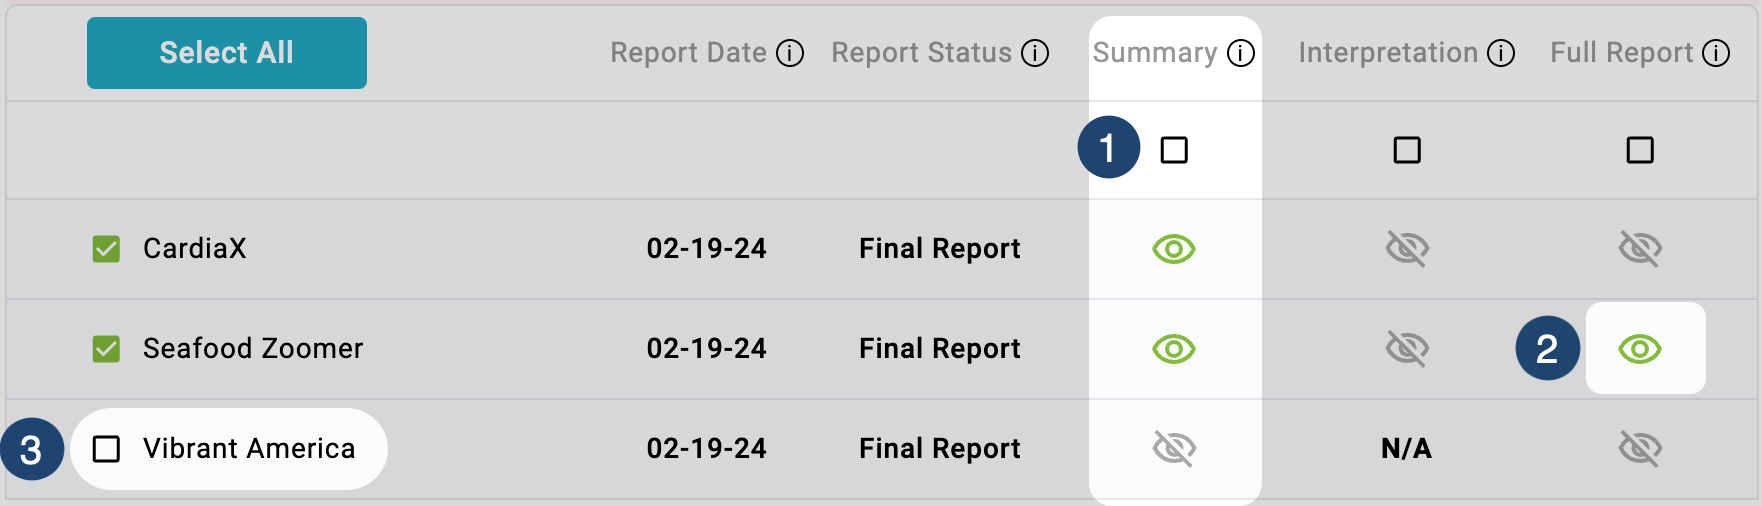Screen dimensions: 1762x506
Task: Uncheck the CardiaX row checkbox
Action: point(106,249)
